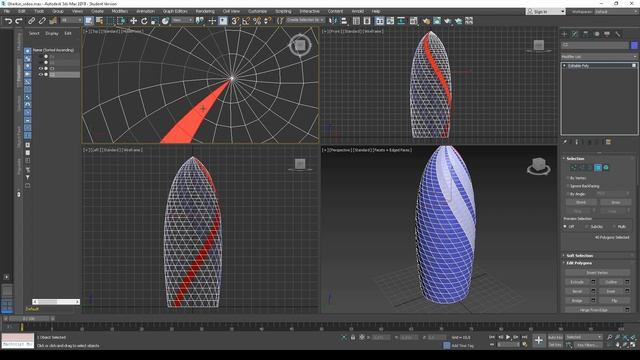Open the Rendering menu
This screenshot has width=640, height=360.
(x=205, y=11)
